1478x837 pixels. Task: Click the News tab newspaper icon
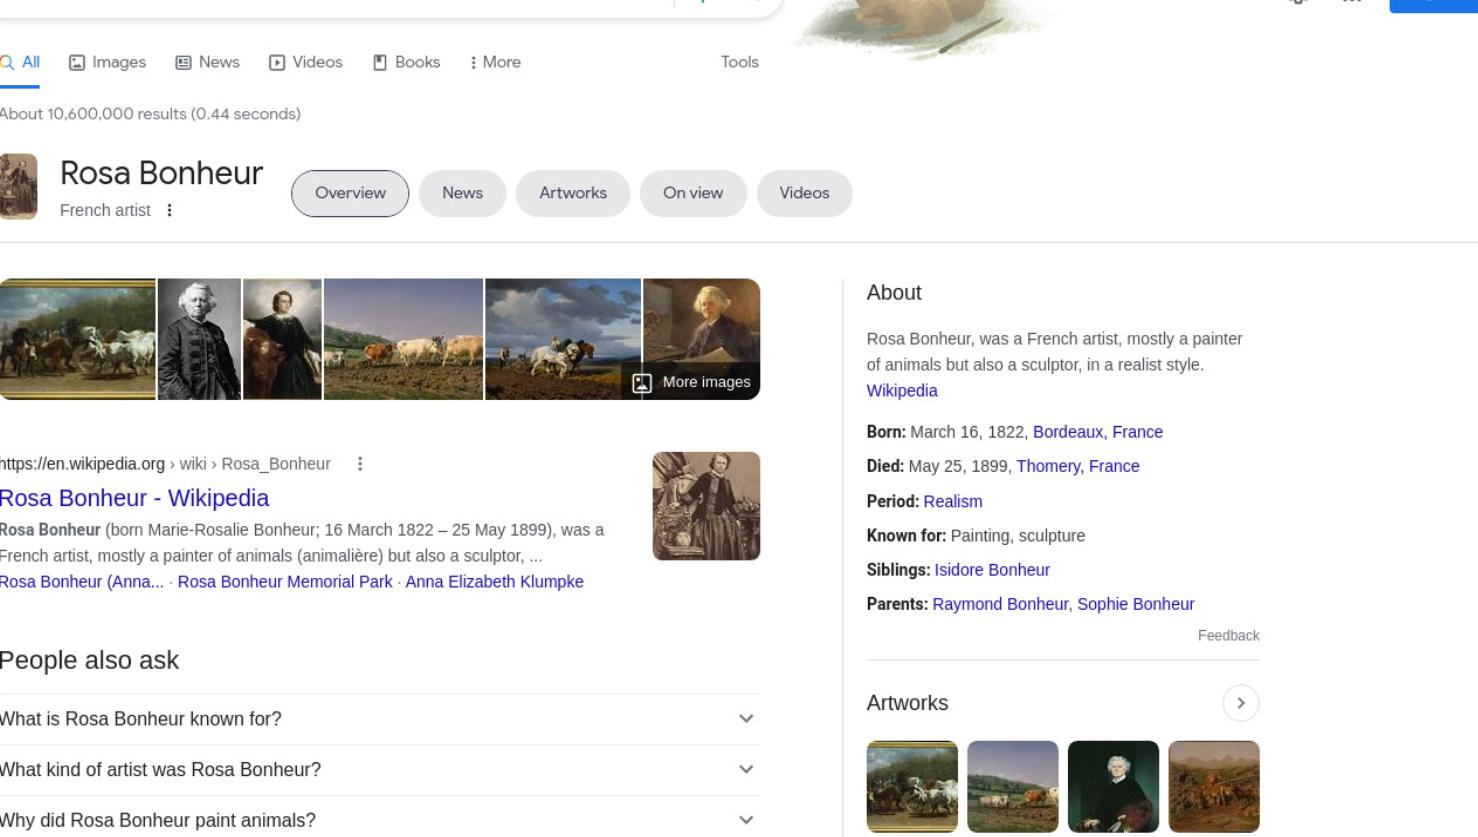183,63
